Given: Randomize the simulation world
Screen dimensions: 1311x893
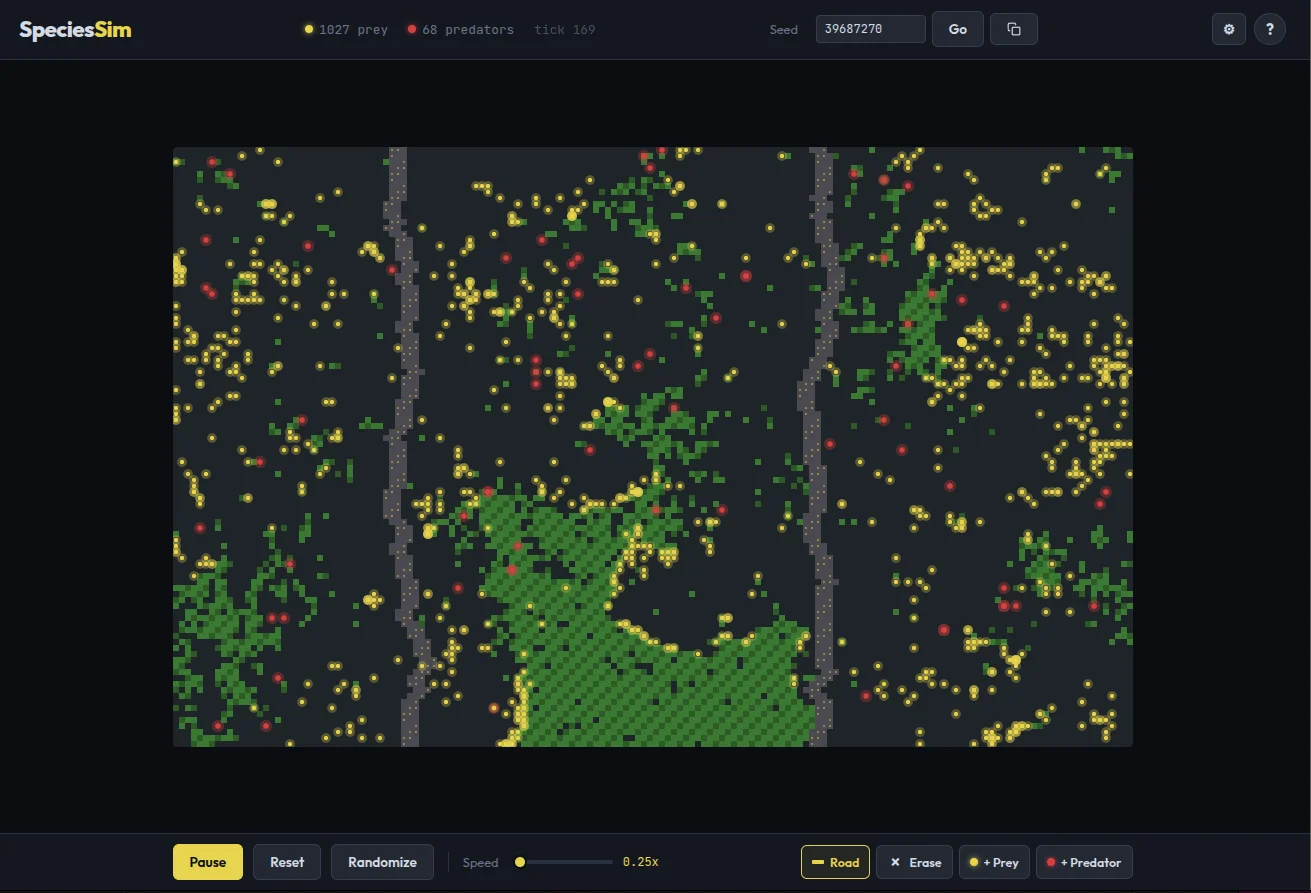Looking at the screenshot, I should coord(382,861).
